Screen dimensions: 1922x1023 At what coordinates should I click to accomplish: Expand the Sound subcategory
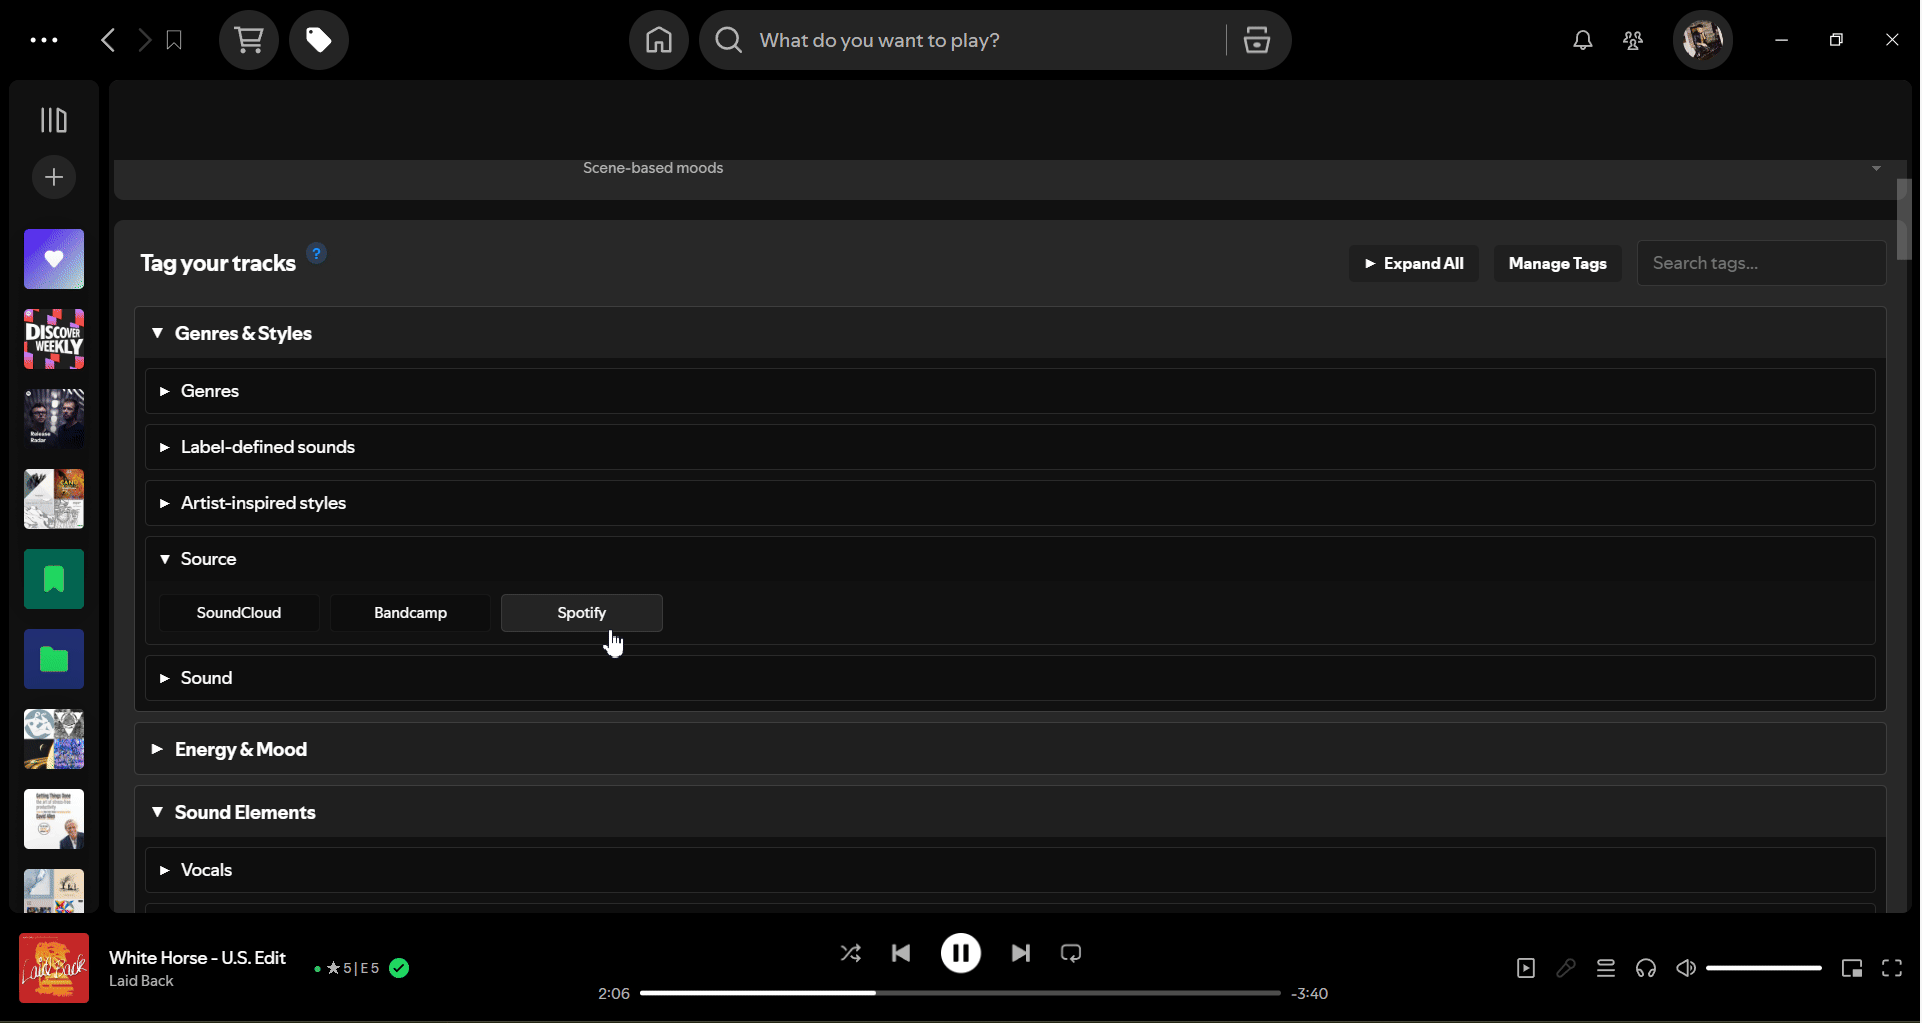tap(1010, 678)
